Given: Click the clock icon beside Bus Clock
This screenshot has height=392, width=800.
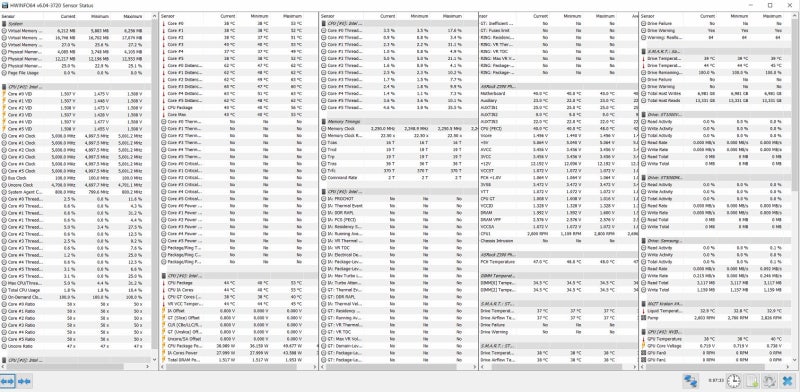Looking at the screenshot, I should tap(4, 178).
